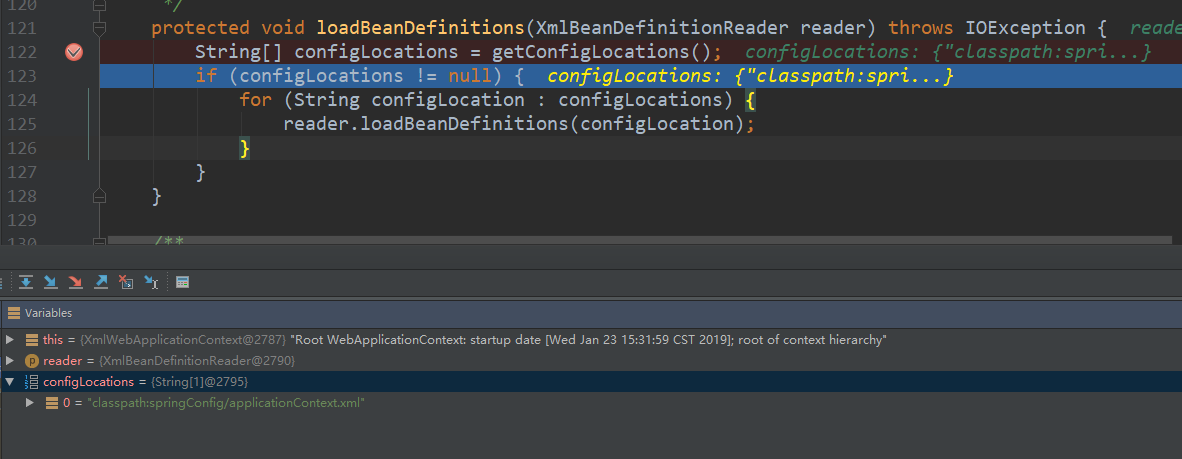Click the Drop Frame icon
Viewport: 1182px width, 459px height.
point(126,282)
